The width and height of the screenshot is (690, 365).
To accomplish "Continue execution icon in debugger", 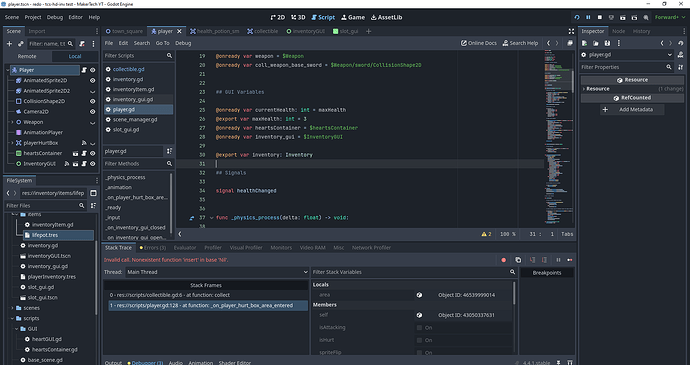I will pyautogui.click(x=570, y=260).
